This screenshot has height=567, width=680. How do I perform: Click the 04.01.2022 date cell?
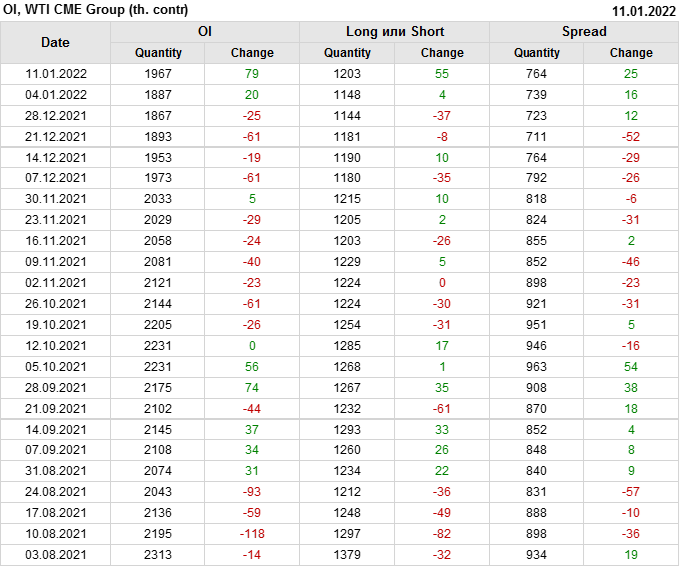click(x=55, y=95)
